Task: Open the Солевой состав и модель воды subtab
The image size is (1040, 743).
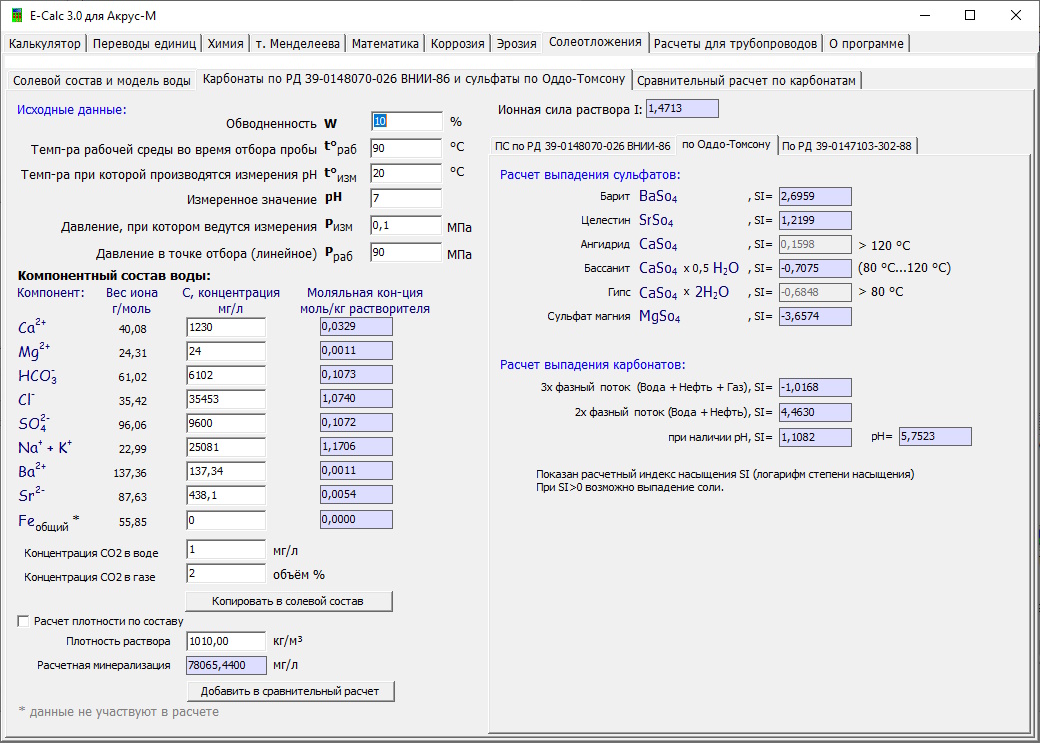Action: point(101,81)
